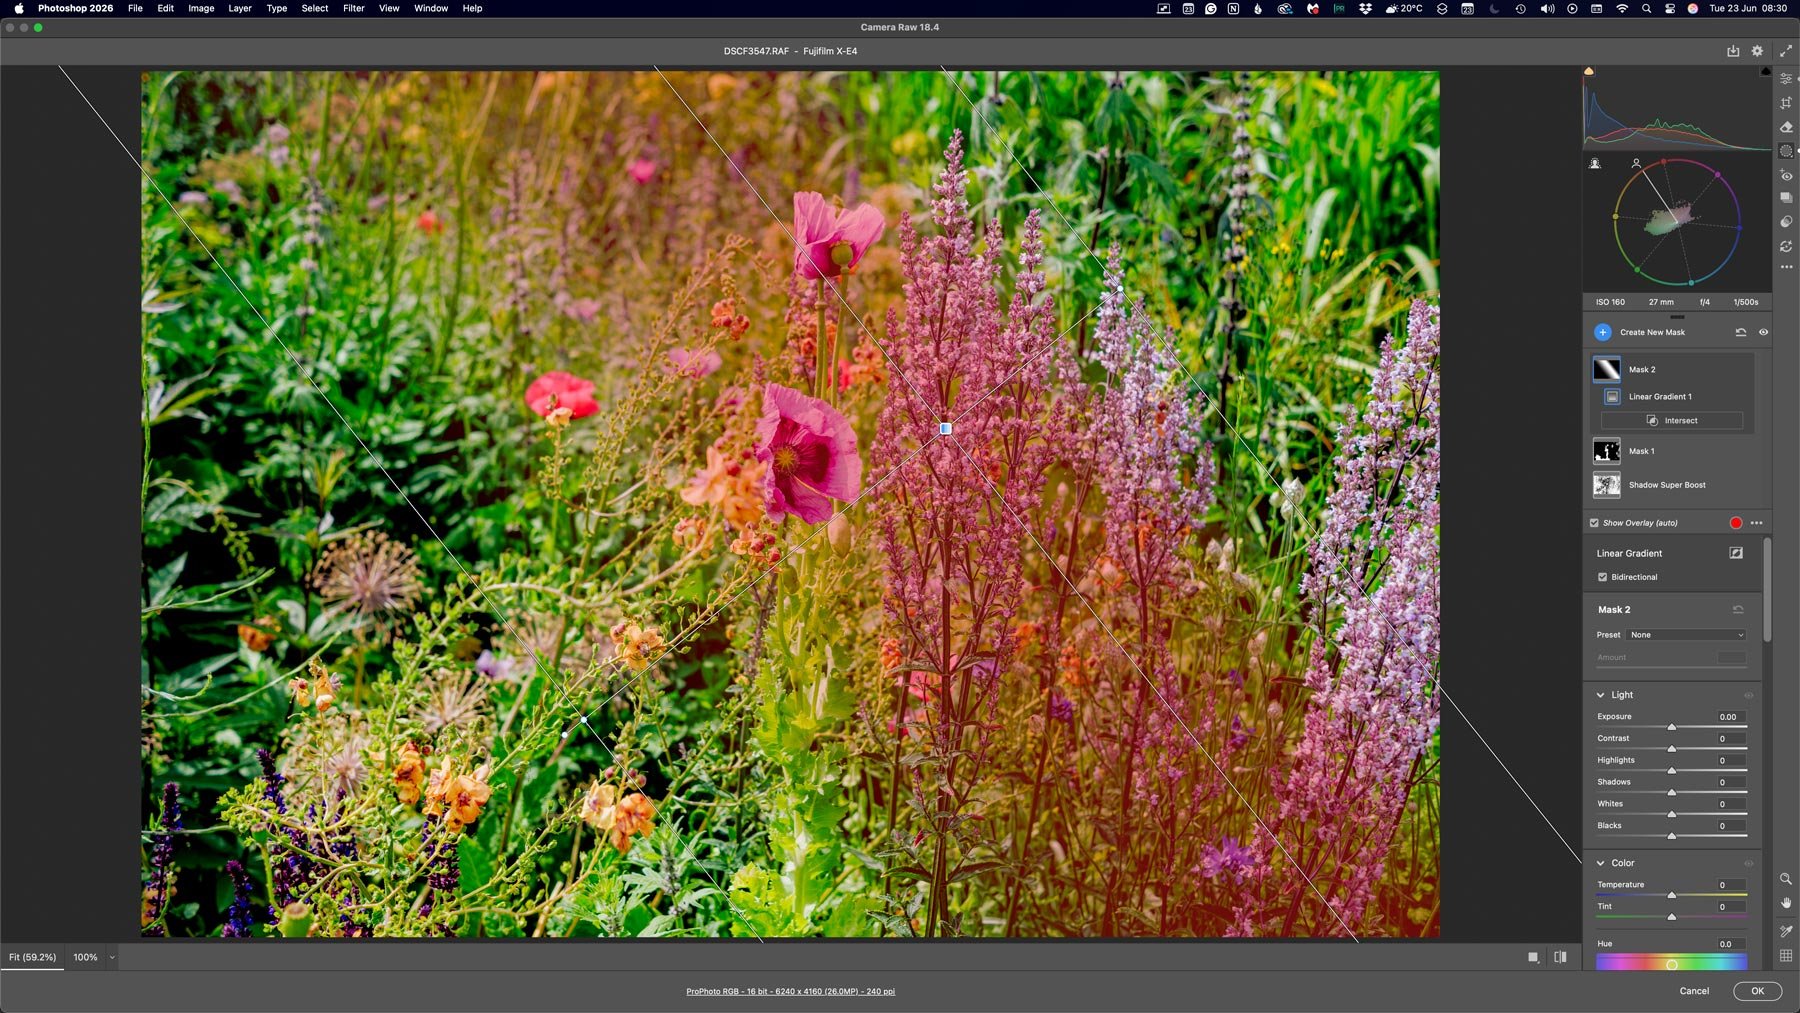Click the Cancel button
1800x1013 pixels.
(1694, 991)
